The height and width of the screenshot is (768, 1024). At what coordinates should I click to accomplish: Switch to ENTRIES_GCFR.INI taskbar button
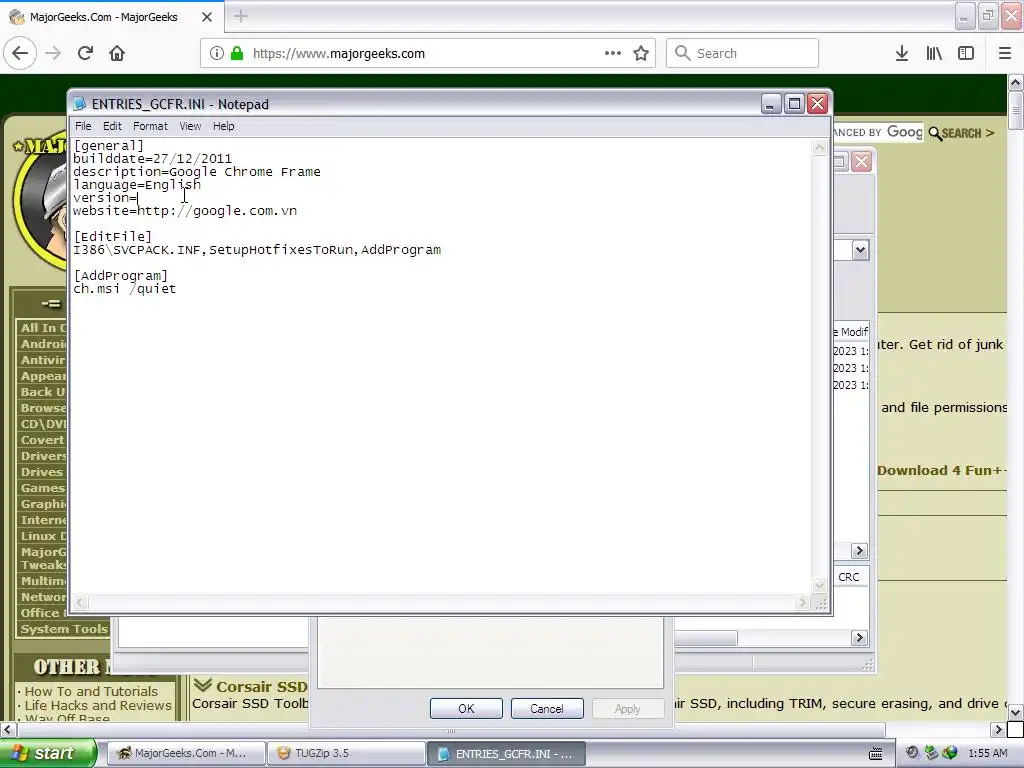[x=506, y=754]
